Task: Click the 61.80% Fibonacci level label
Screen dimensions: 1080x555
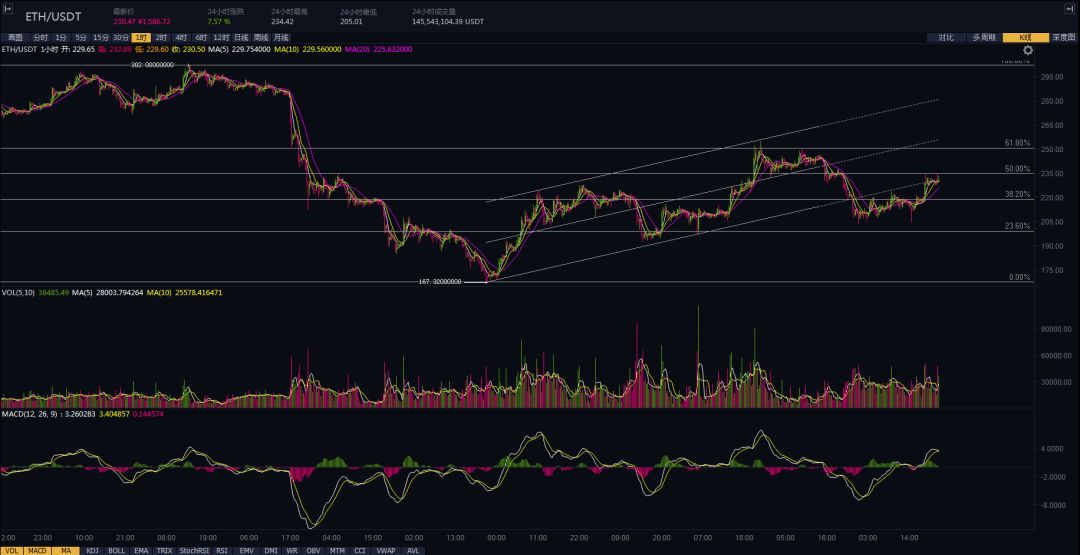Action: click(1017, 143)
